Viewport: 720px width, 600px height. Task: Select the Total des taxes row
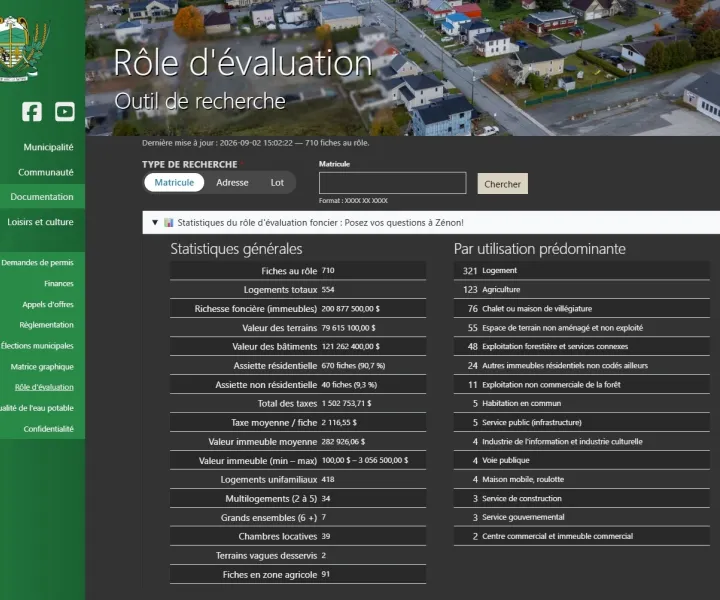coord(298,404)
